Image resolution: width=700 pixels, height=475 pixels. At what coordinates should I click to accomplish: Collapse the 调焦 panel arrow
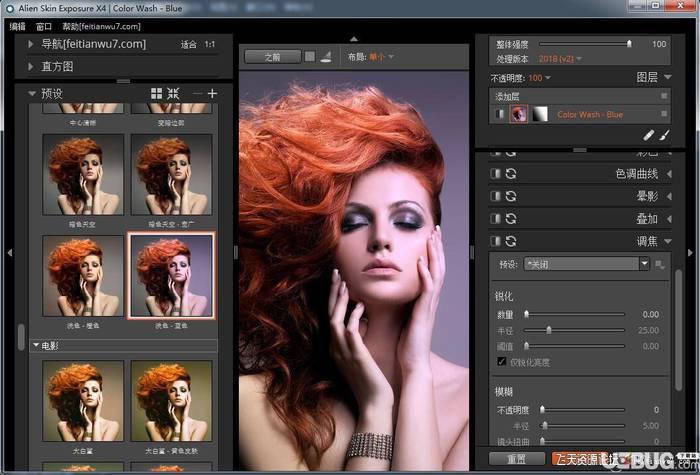coord(668,241)
